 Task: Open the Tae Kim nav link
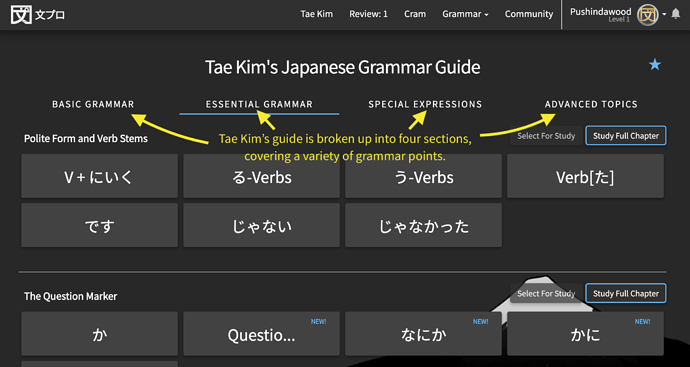pyautogui.click(x=316, y=14)
